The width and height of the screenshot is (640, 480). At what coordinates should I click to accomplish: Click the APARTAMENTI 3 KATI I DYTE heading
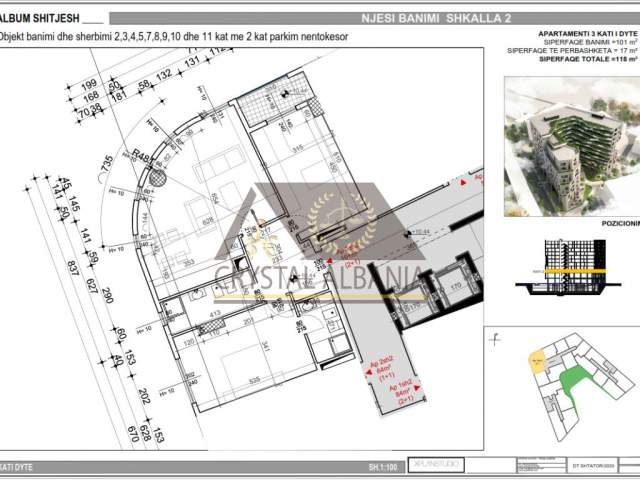[588, 34]
